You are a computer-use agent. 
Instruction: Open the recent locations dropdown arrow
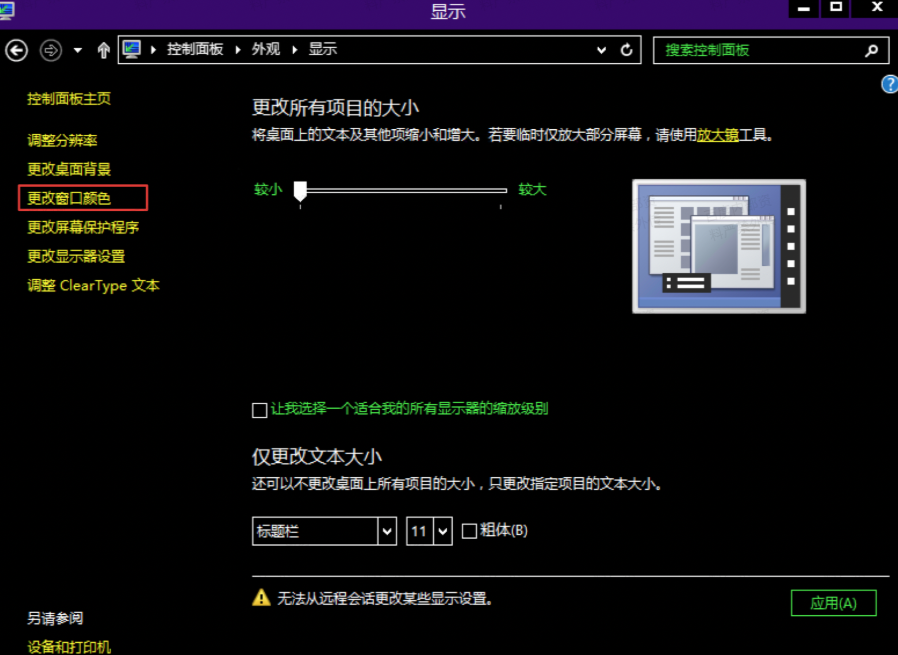[x=78, y=50]
